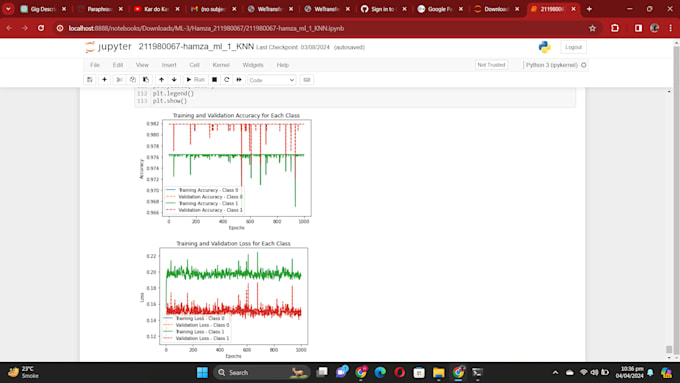Open the Help menu
680x383 pixels.
pos(283,65)
